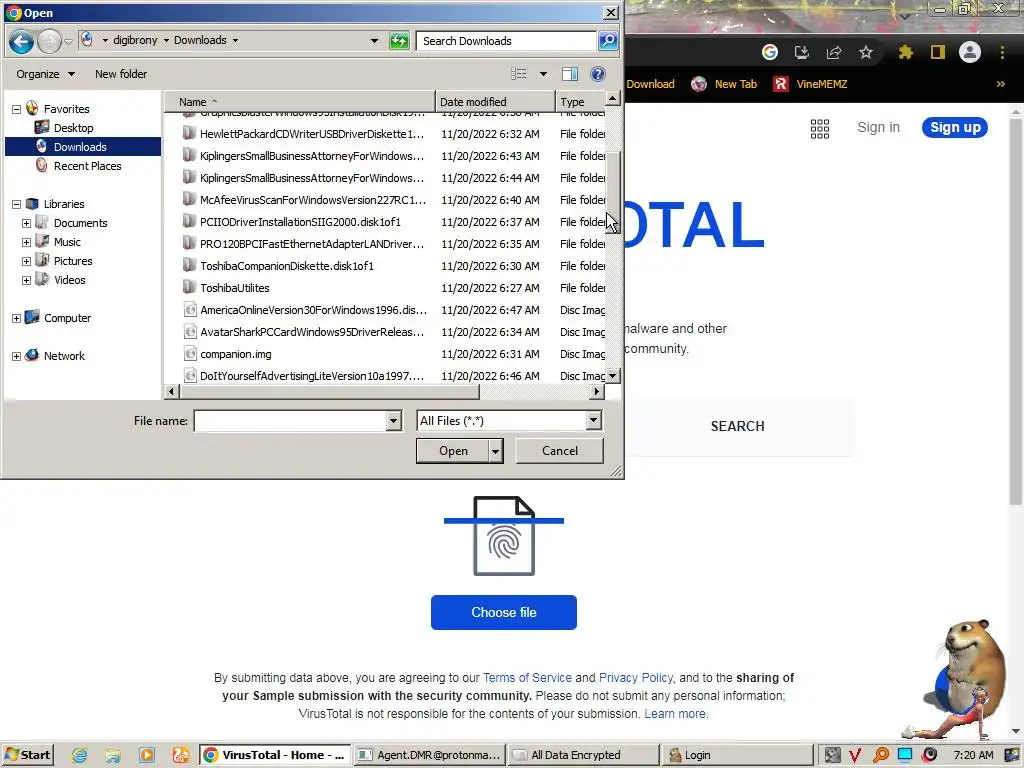Click New folder in dialog toolbar
This screenshot has height=768, width=1024.
click(121, 74)
